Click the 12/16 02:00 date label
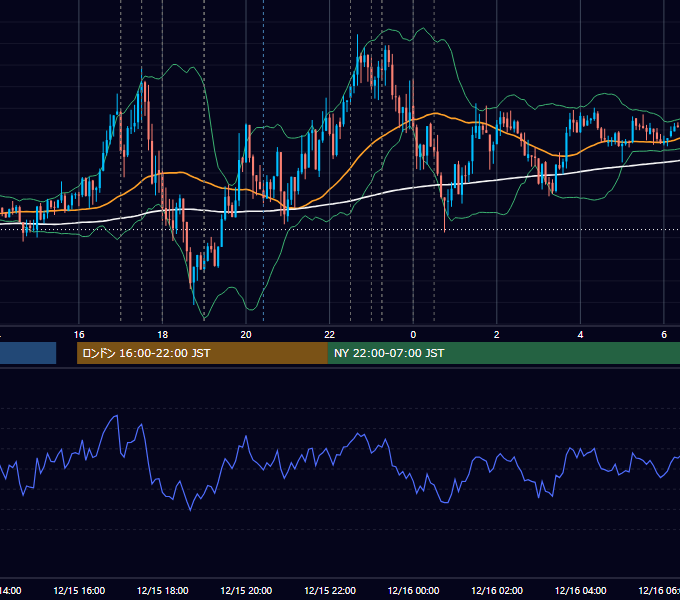Viewport: 680px width, 600px height. tap(497, 590)
